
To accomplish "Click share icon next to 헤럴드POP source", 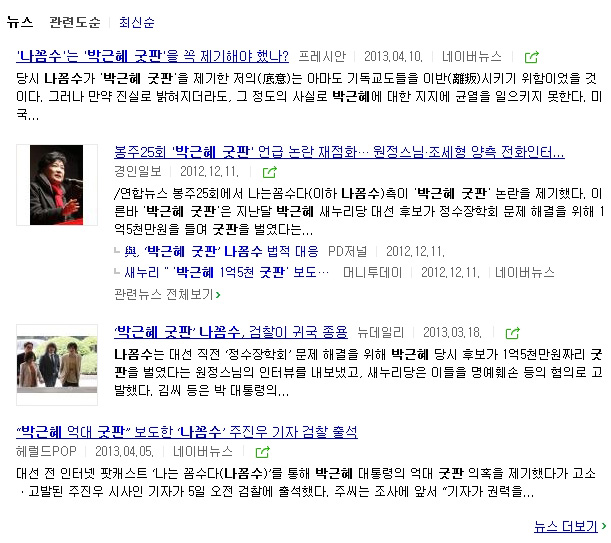I will point(262,452).
